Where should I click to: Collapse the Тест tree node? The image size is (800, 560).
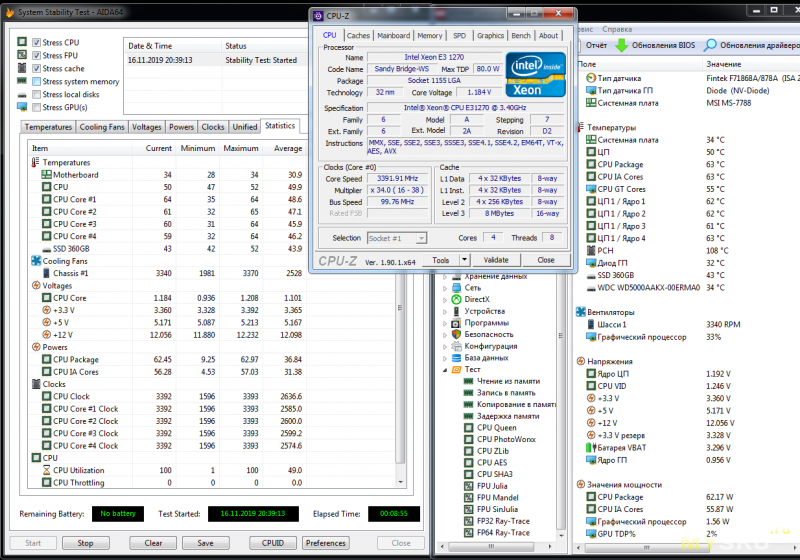click(445, 369)
